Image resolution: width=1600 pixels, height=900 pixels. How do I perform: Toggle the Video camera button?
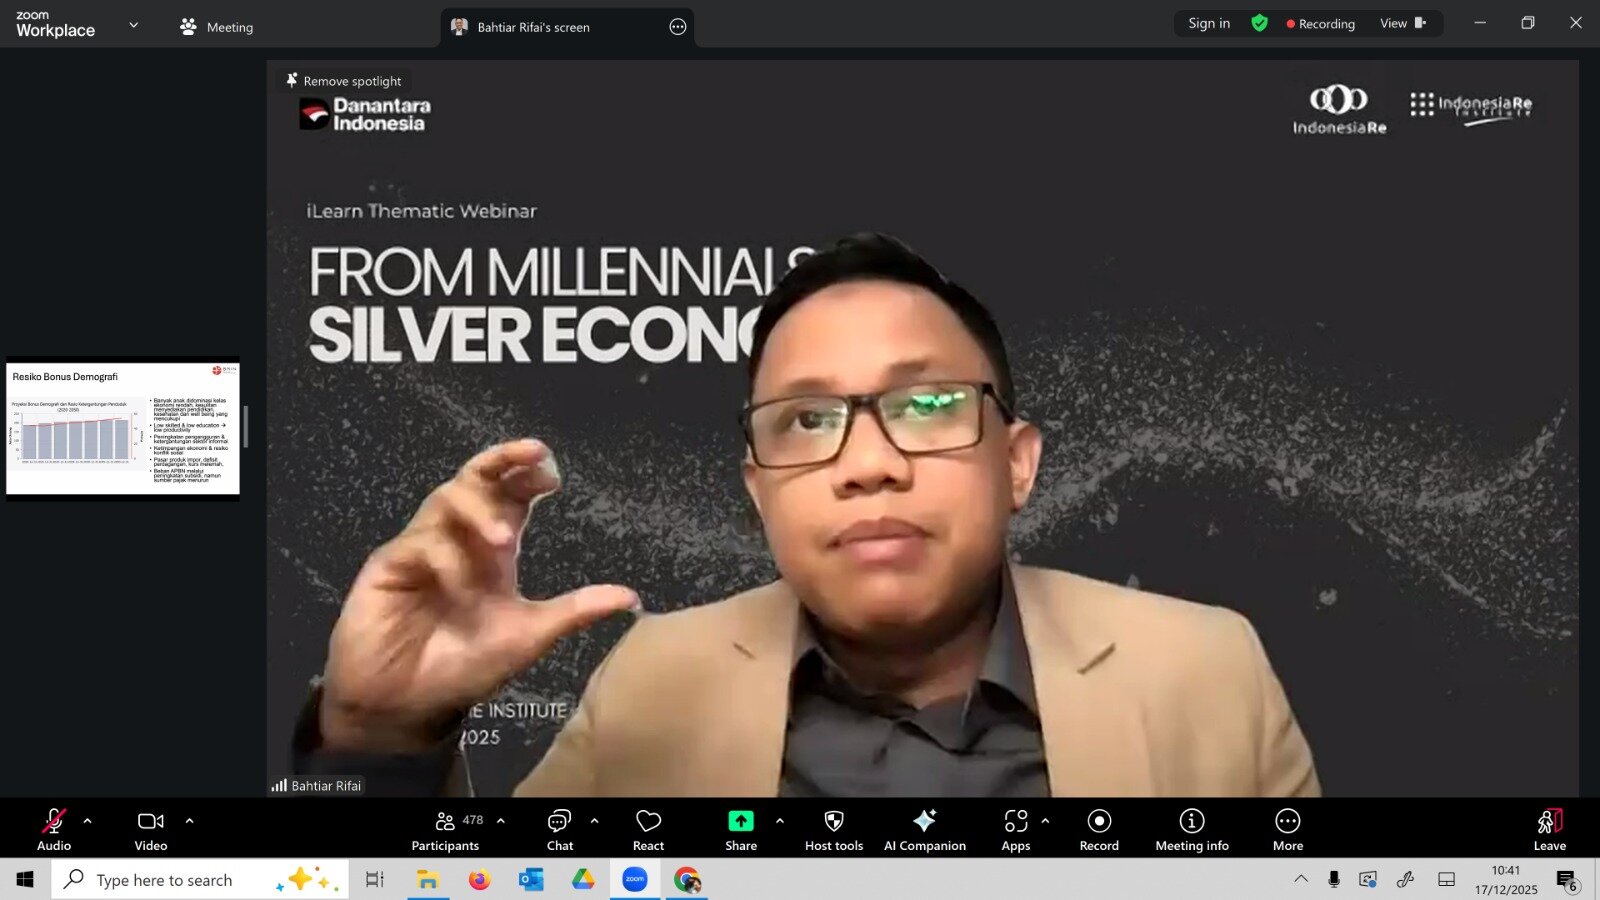pos(151,829)
